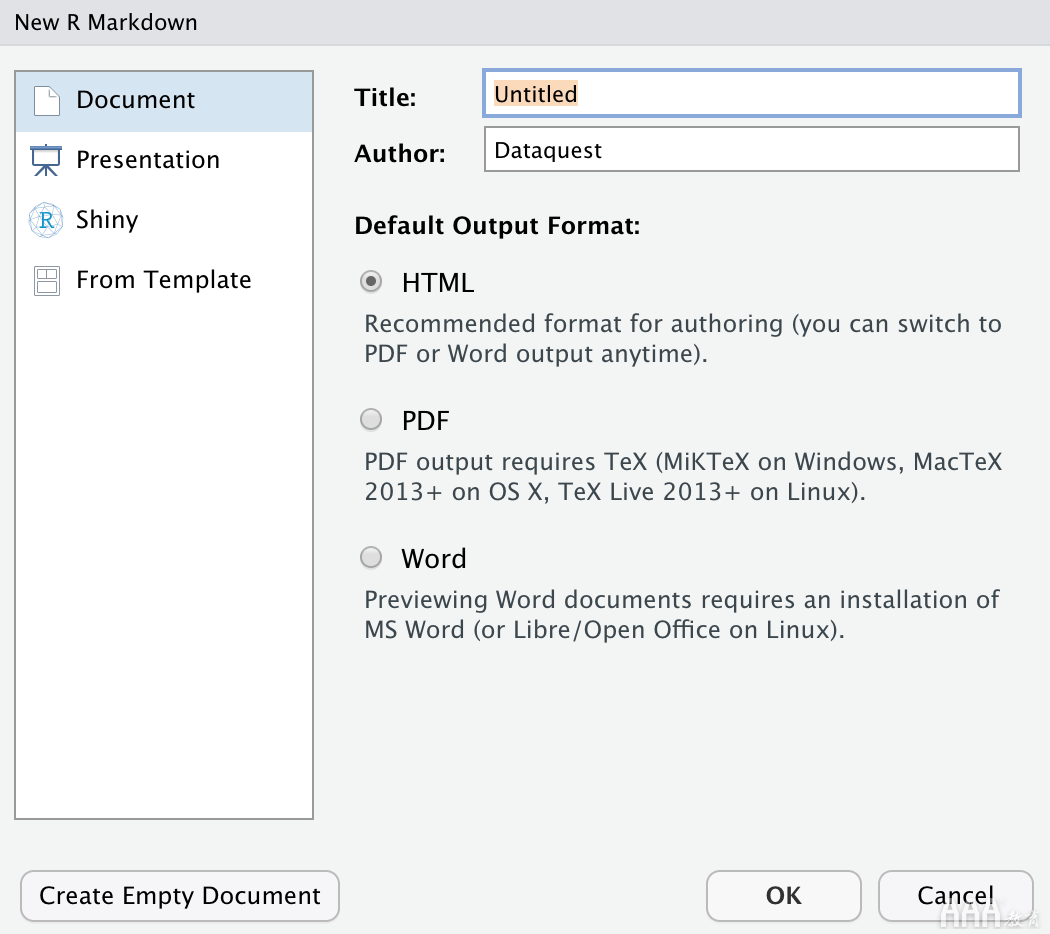Choose the PDF output radio button
Viewport: 1050px width, 934px height.
click(x=371, y=420)
